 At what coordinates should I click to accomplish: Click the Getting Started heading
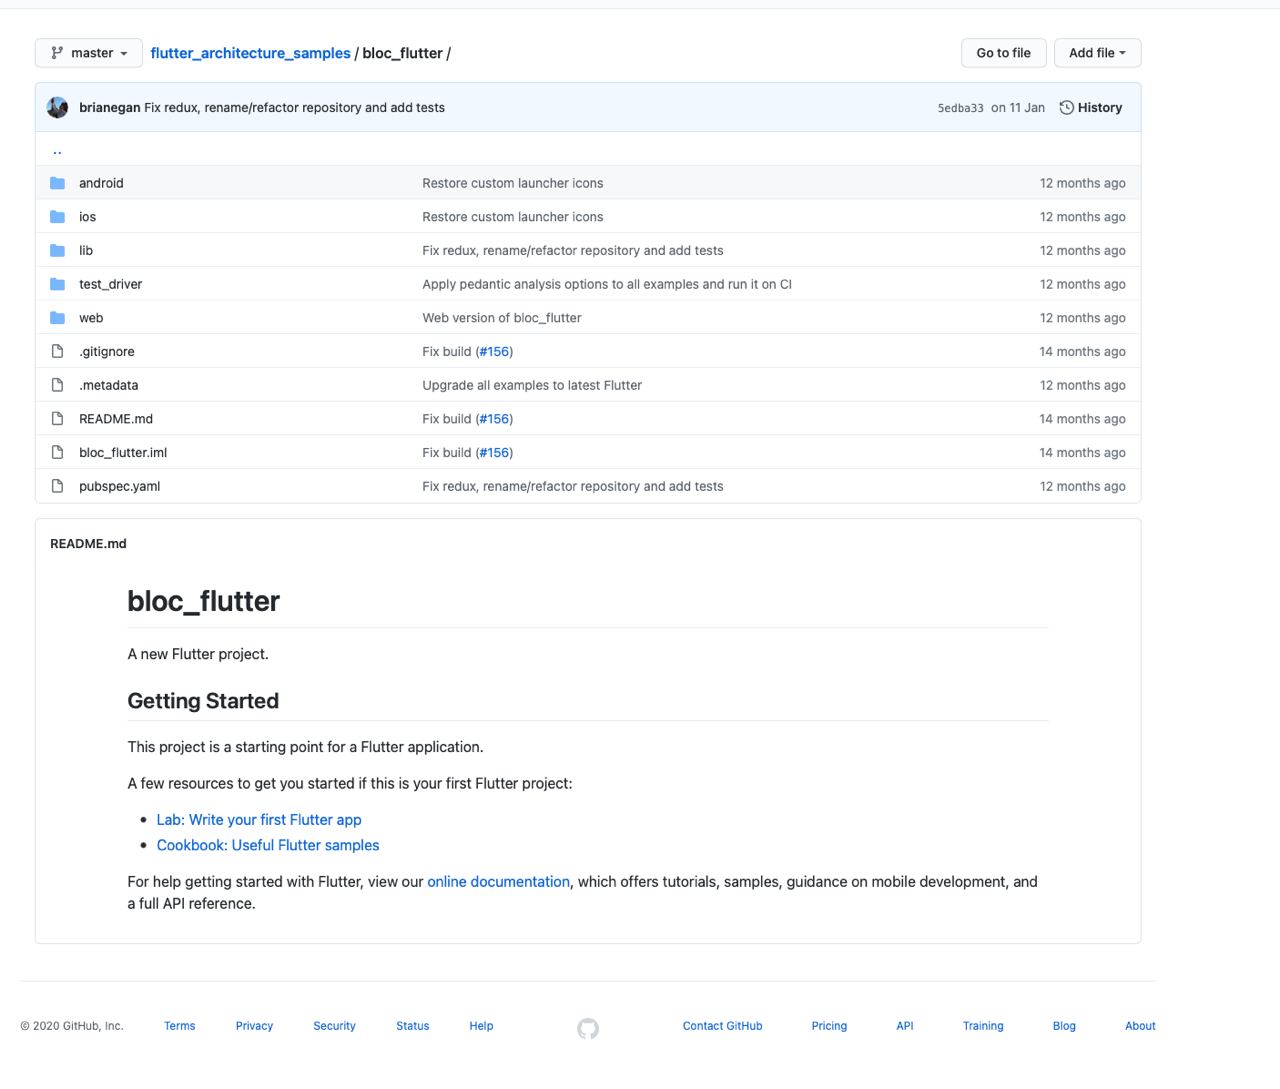[203, 701]
